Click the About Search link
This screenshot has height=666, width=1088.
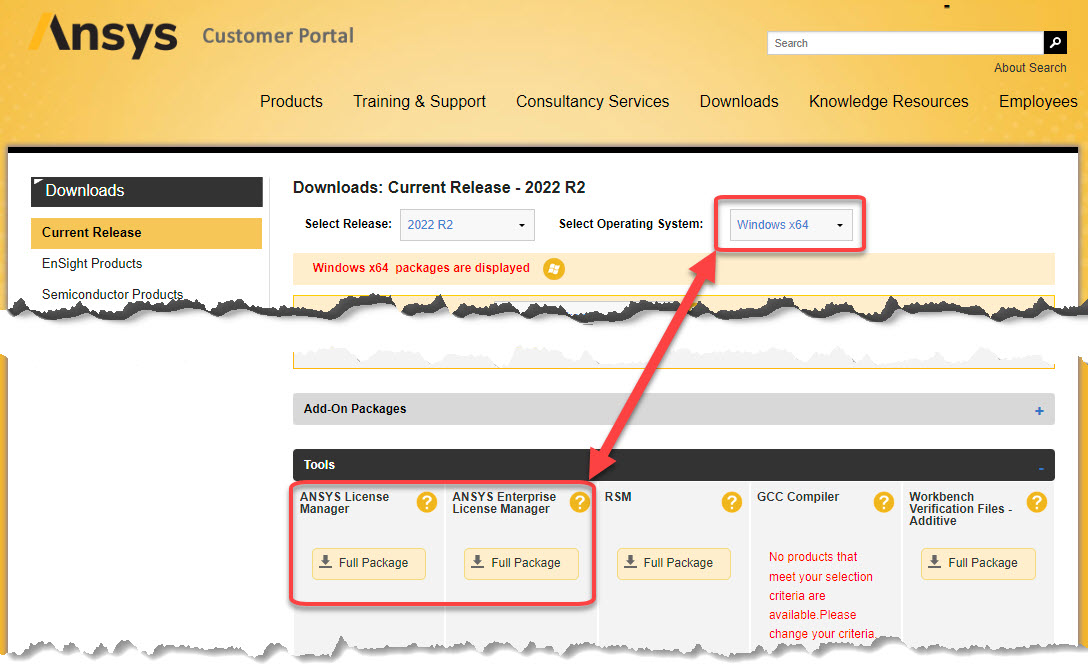1030,68
